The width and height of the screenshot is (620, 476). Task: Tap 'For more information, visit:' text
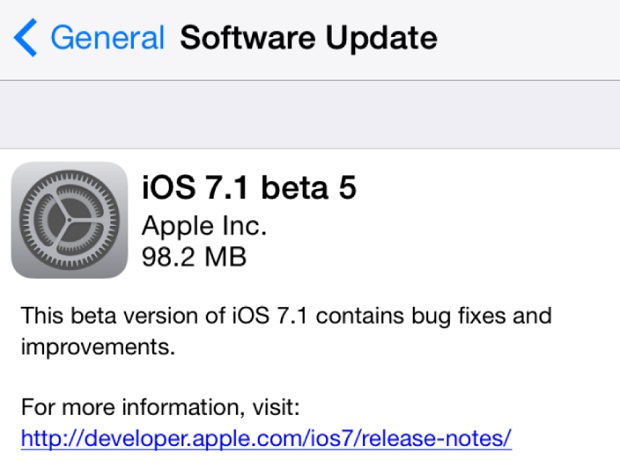coord(160,407)
